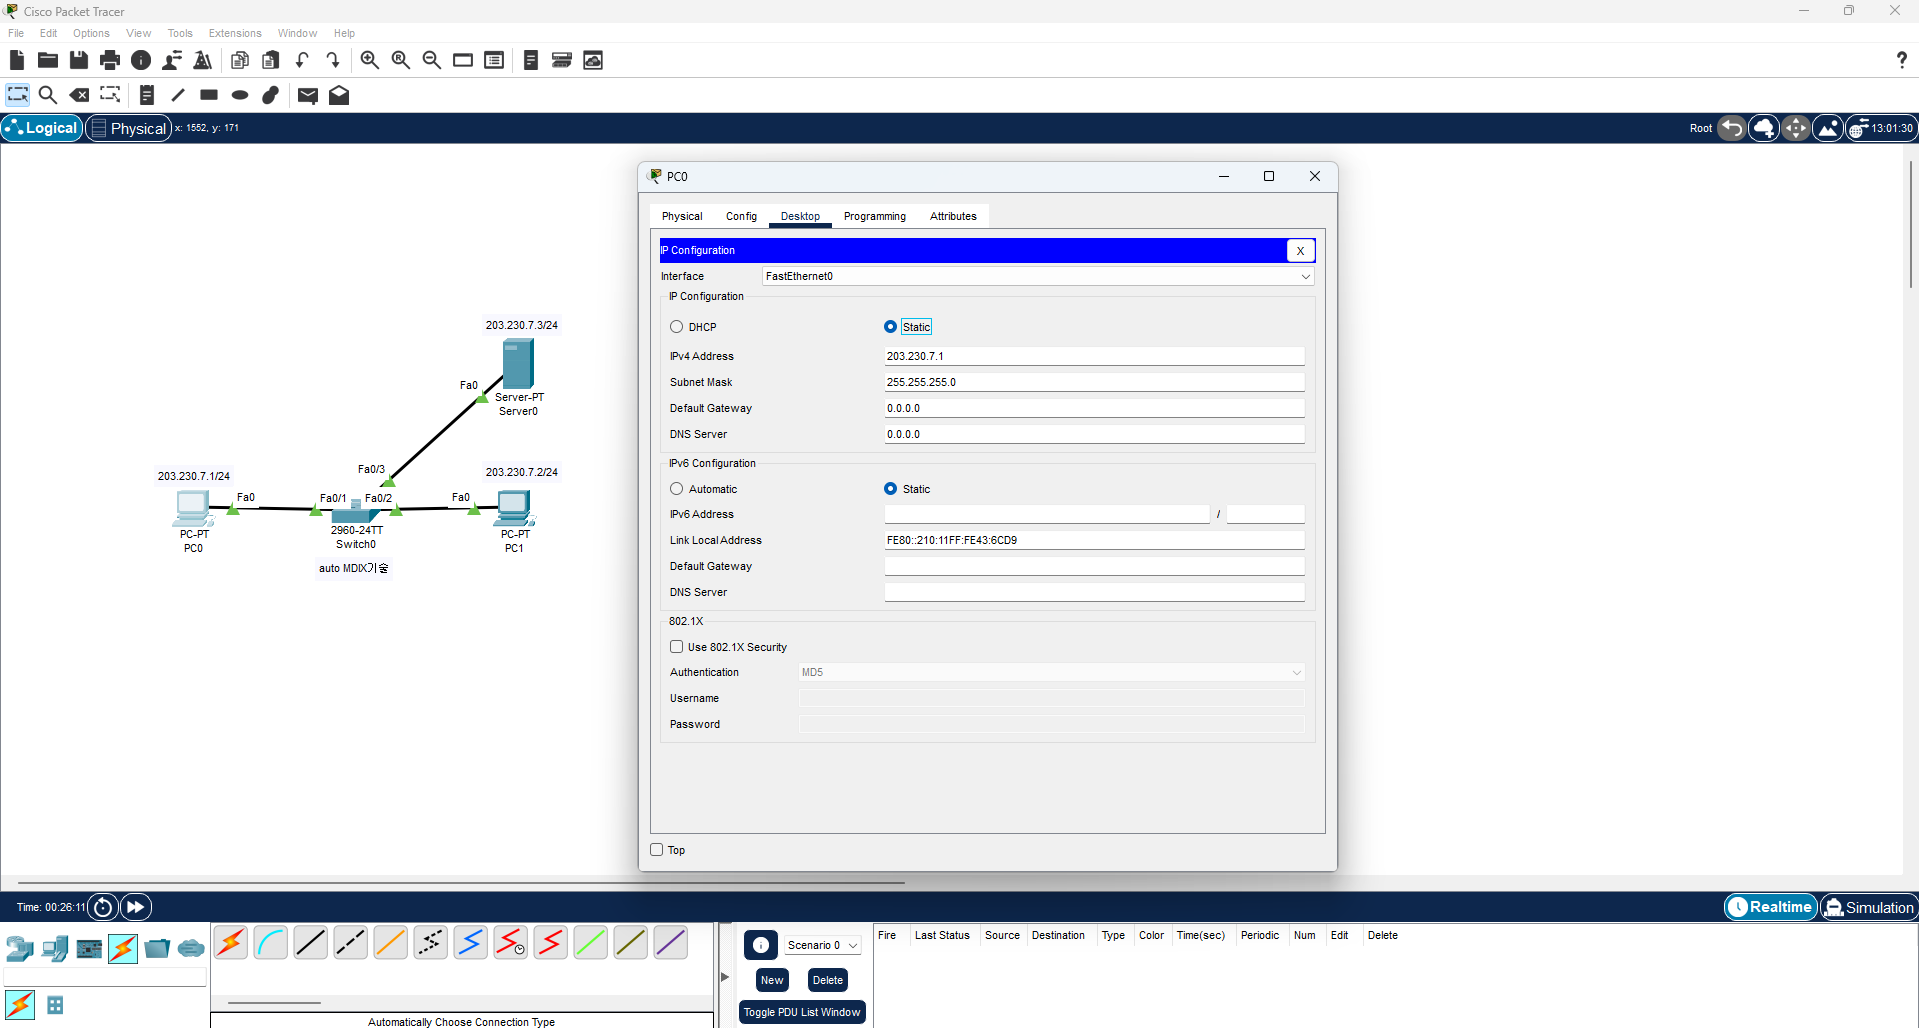This screenshot has width=1919, height=1028.
Task: Click the Power Cycle Devices button
Action: click(x=103, y=907)
